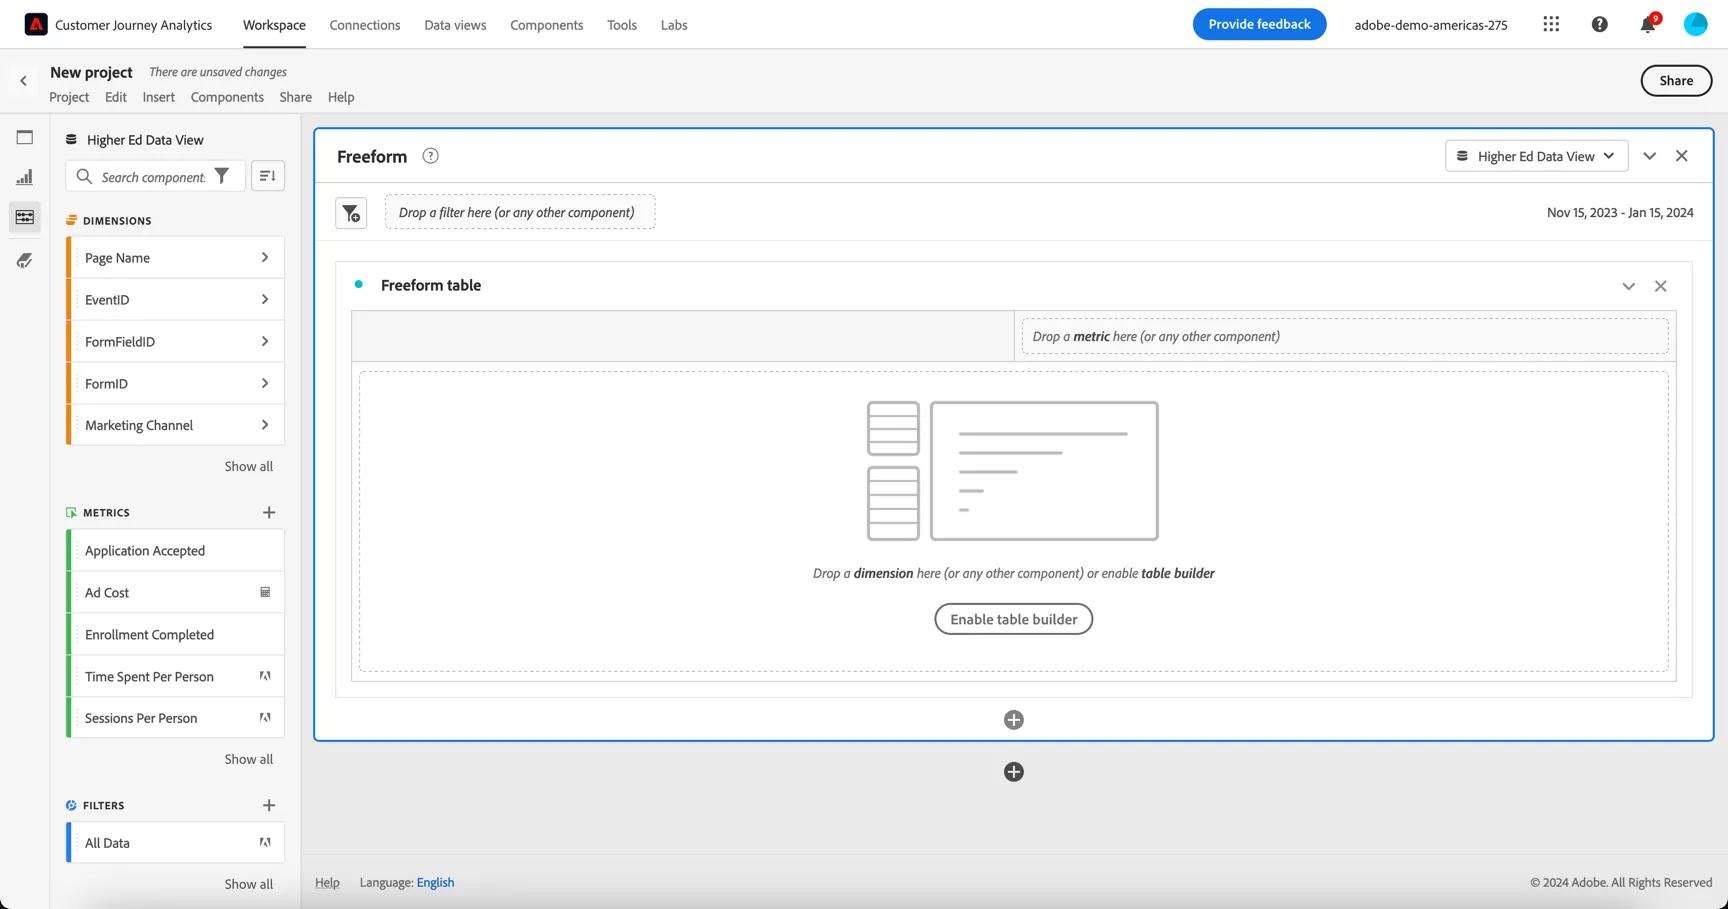Open the data dictionary icon in left rail
The width and height of the screenshot is (1728, 909).
click(x=25, y=261)
